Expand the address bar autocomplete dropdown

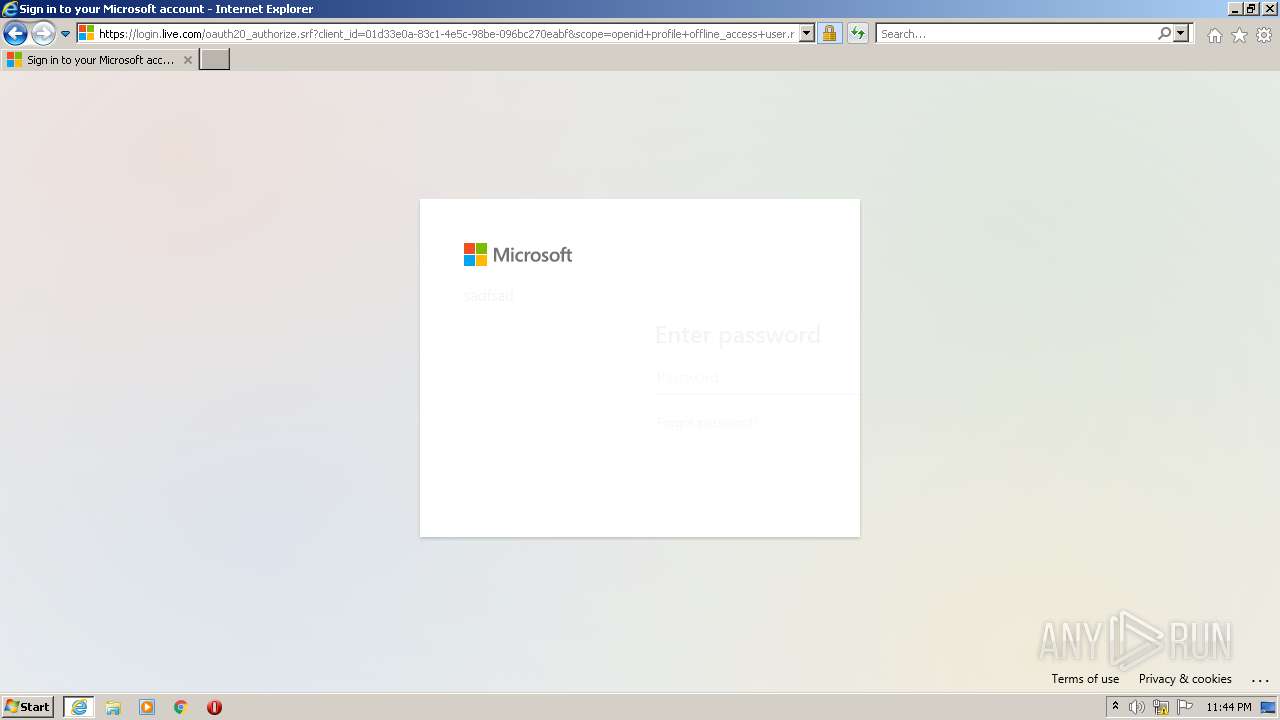(807, 33)
